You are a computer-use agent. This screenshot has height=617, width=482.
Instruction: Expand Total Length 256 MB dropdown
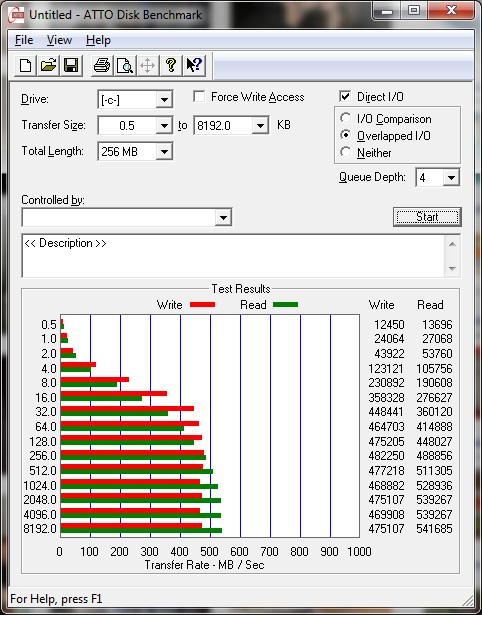click(x=164, y=151)
